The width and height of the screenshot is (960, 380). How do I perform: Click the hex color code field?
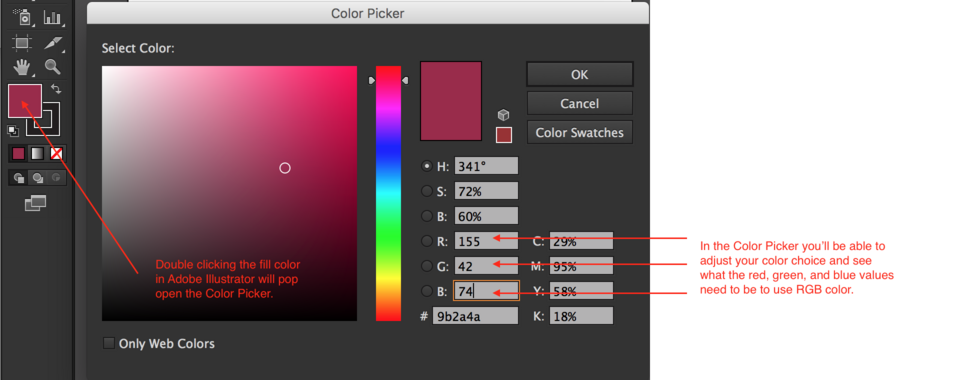(x=475, y=316)
